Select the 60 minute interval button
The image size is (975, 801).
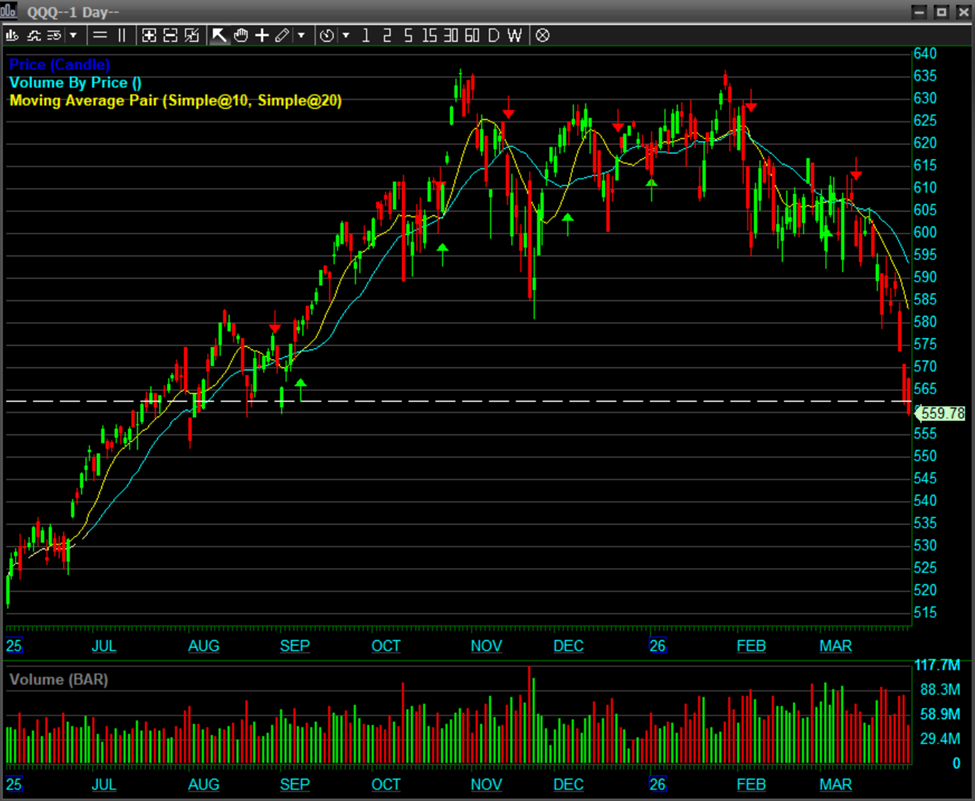[472, 35]
